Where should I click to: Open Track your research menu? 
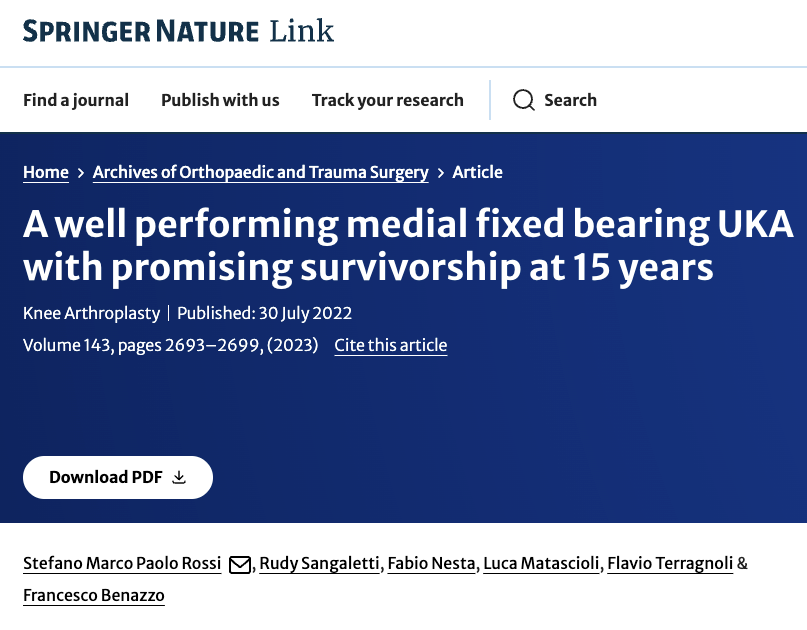point(387,100)
